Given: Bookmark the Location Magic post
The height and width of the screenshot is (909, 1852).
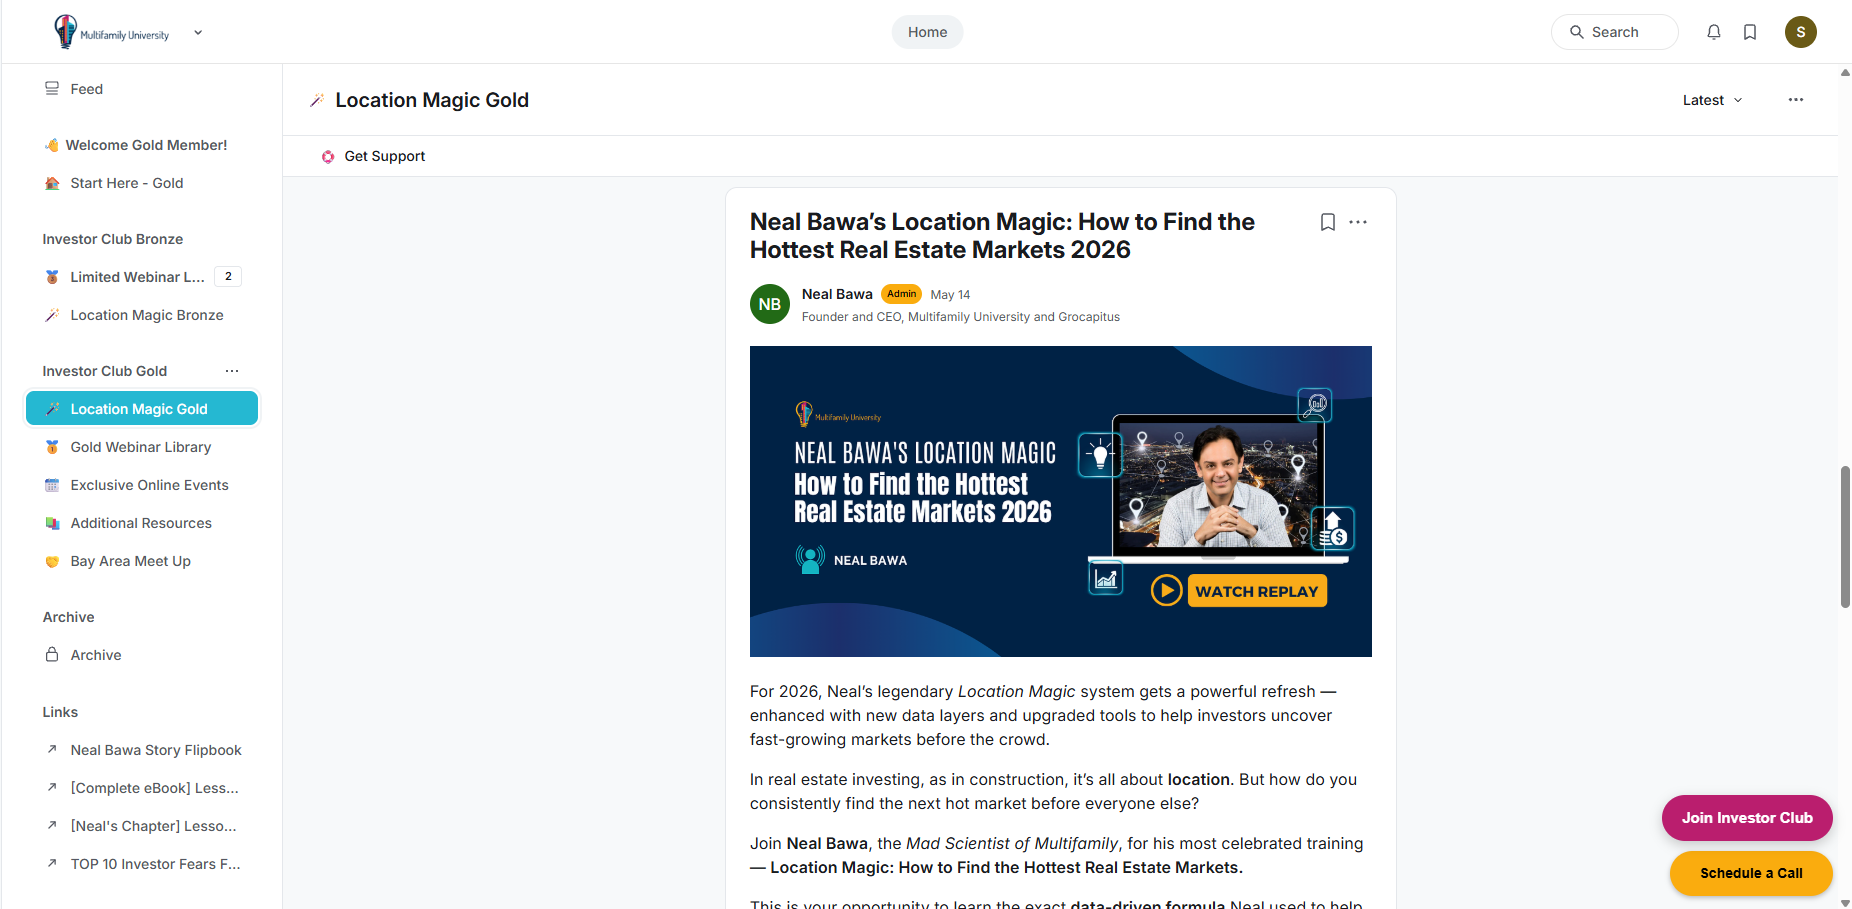Looking at the screenshot, I should (1328, 222).
